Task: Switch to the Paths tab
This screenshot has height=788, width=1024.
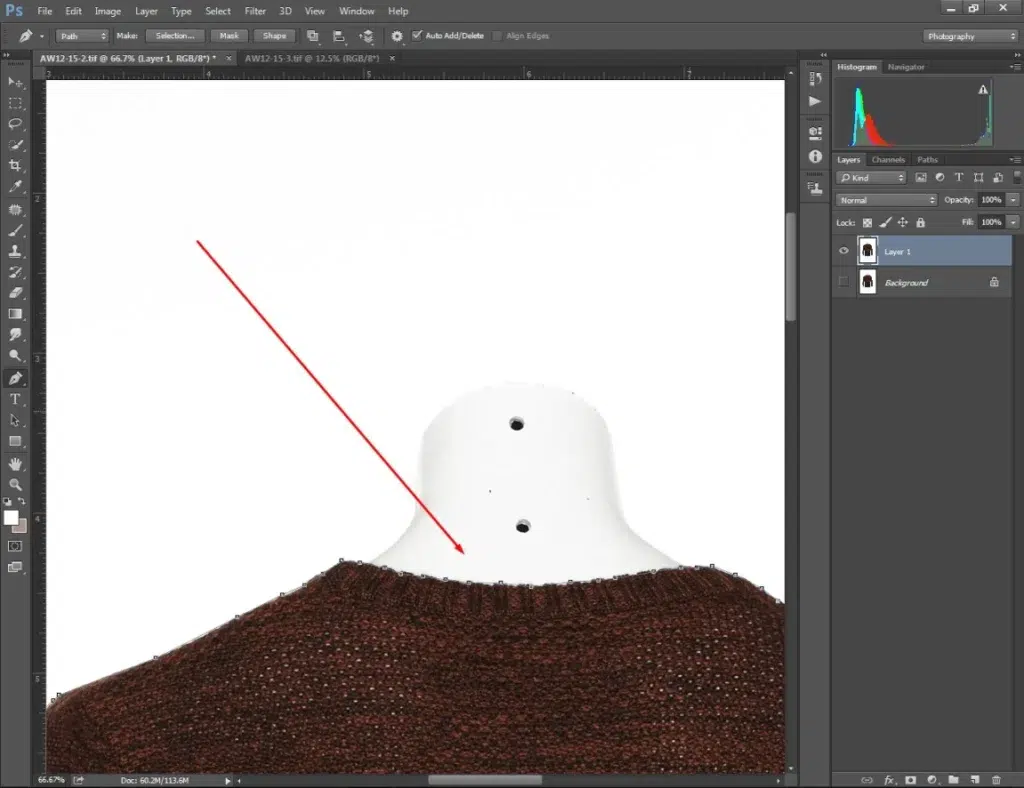Action: coord(927,159)
